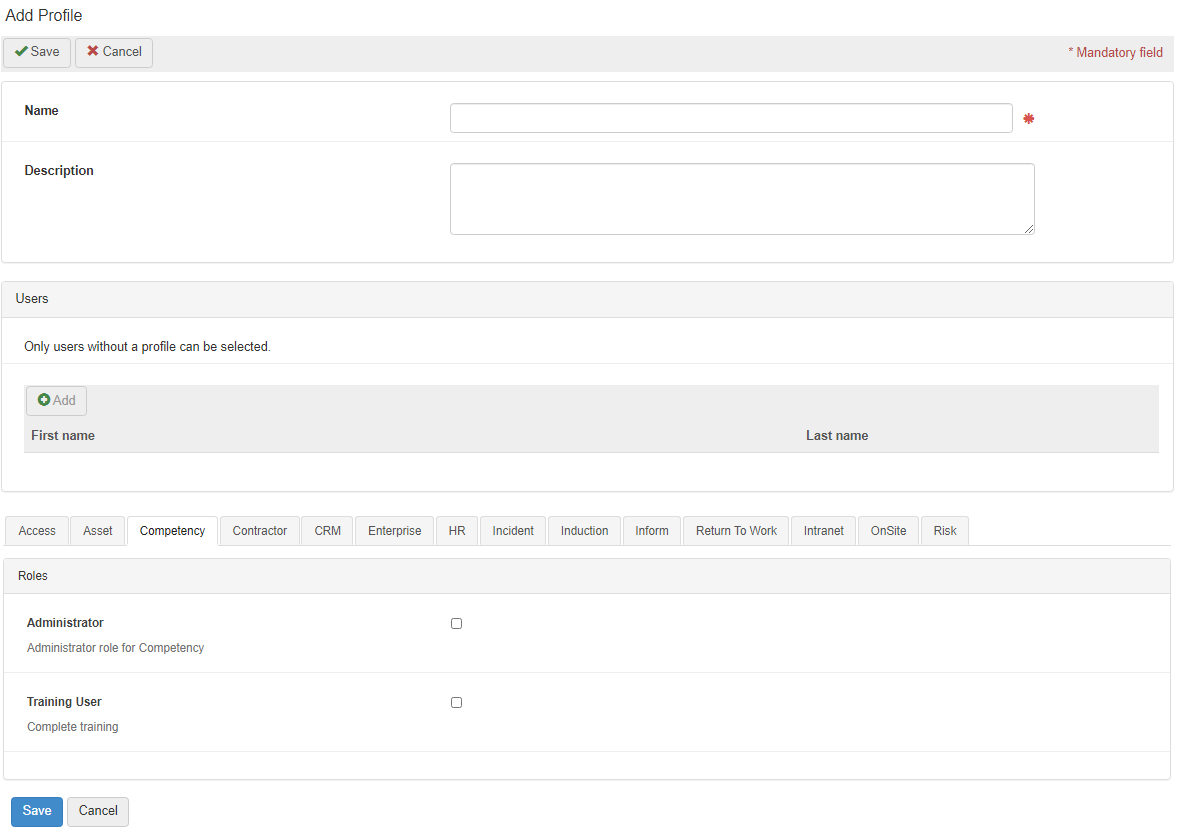Switch to the HR tab
This screenshot has height=834, width=1187.
(x=457, y=531)
